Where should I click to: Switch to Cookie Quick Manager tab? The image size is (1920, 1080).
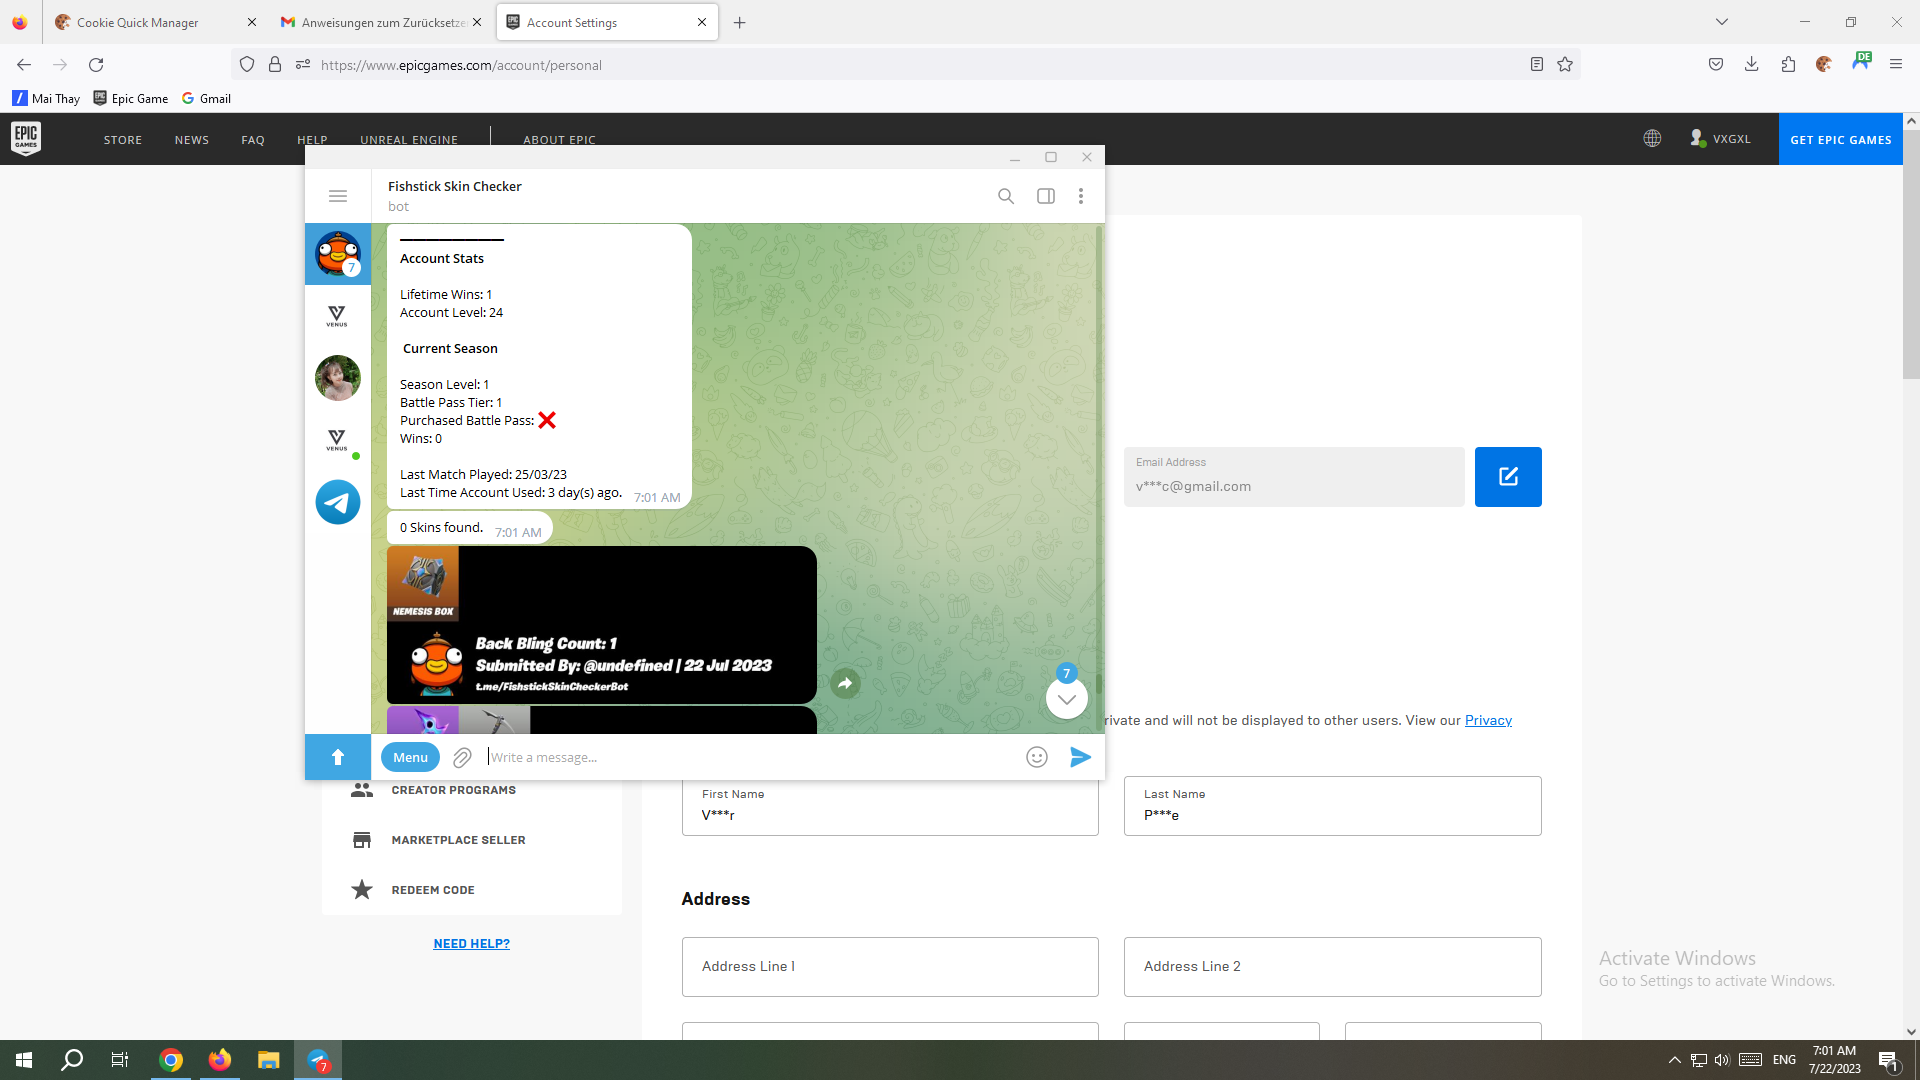155,22
